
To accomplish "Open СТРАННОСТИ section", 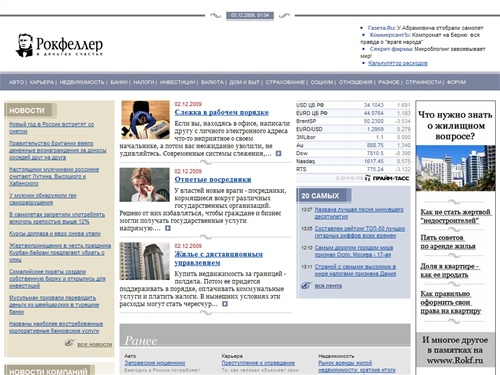I will click(x=423, y=82).
